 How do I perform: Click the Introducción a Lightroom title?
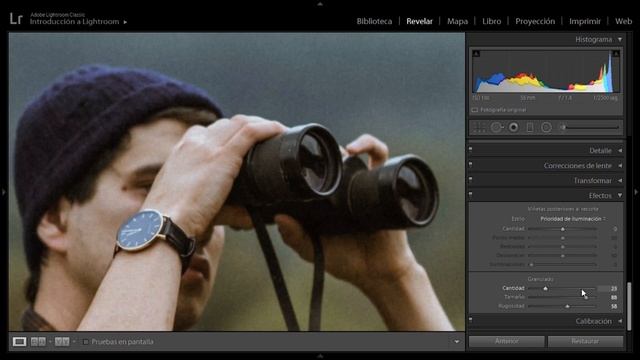coord(74,22)
